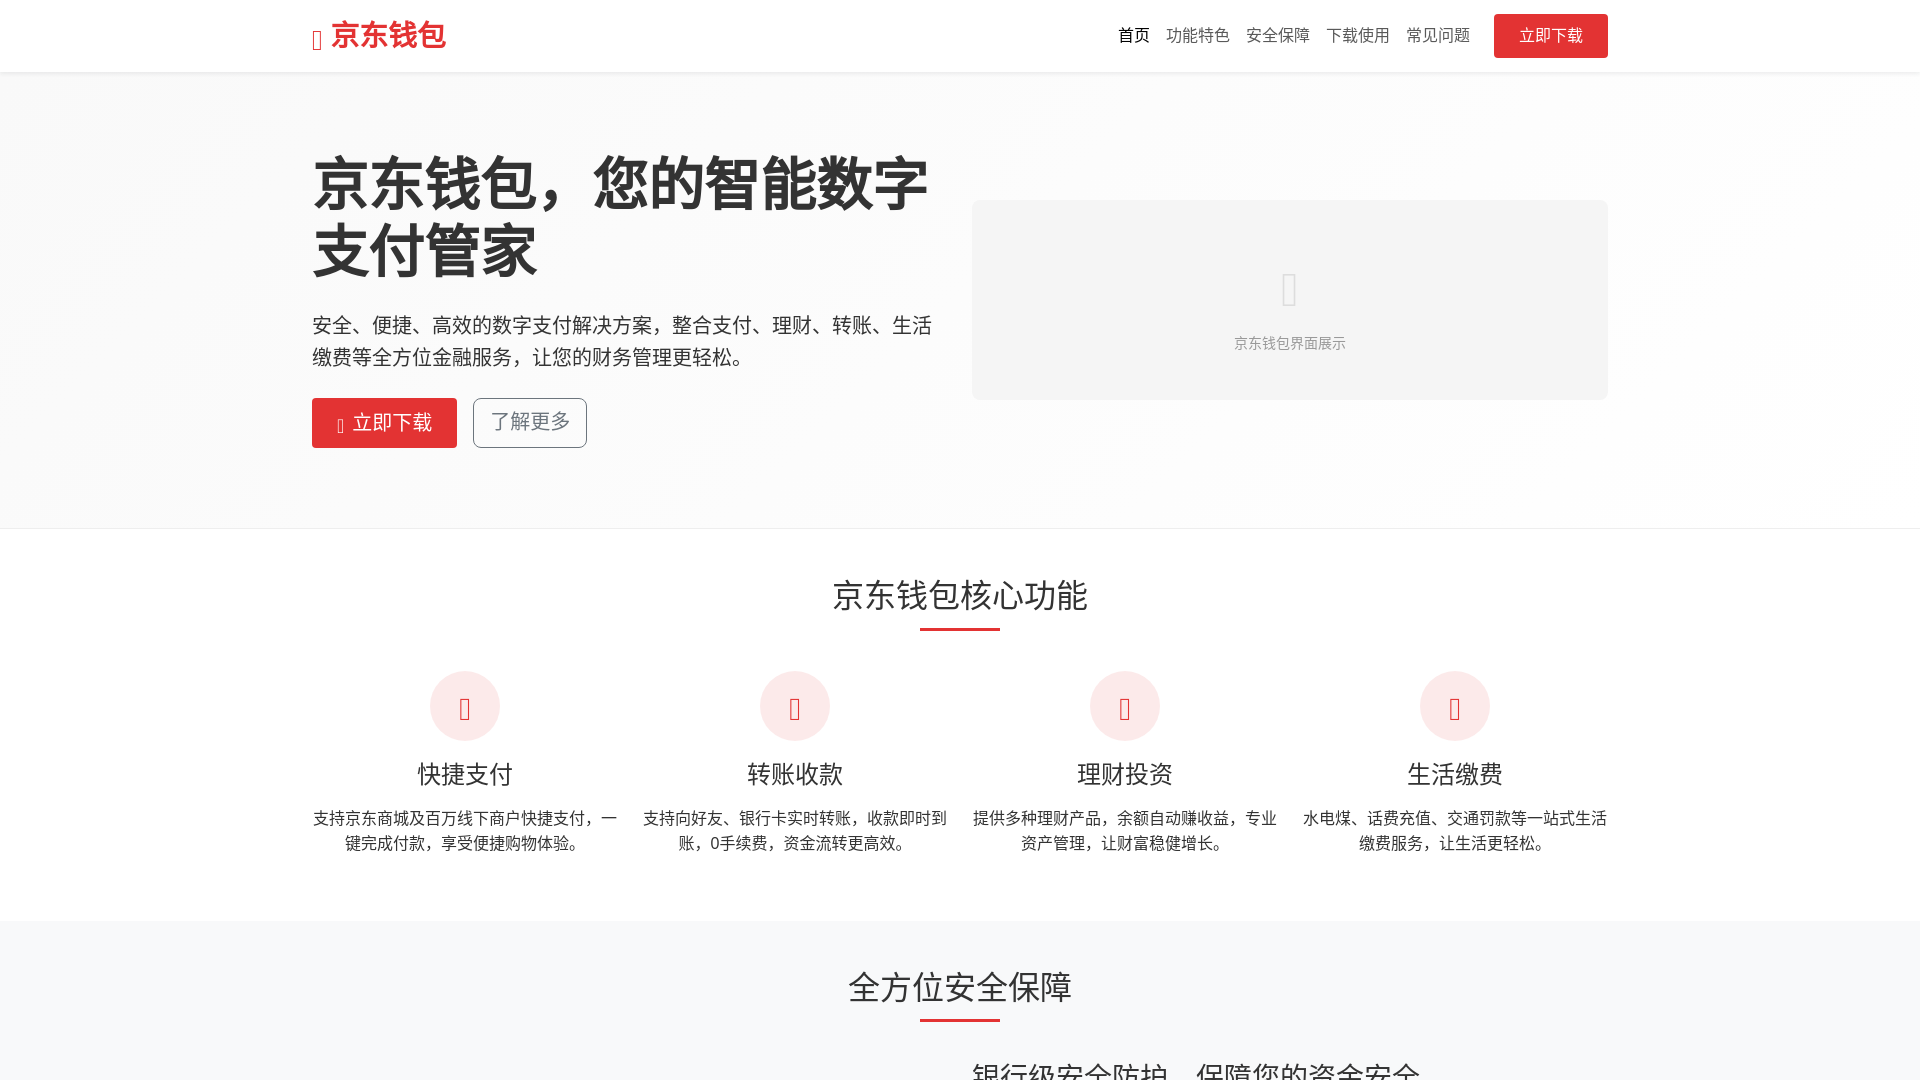Click the 生活缴费 card title
The height and width of the screenshot is (1080, 1920).
pyautogui.click(x=1455, y=774)
